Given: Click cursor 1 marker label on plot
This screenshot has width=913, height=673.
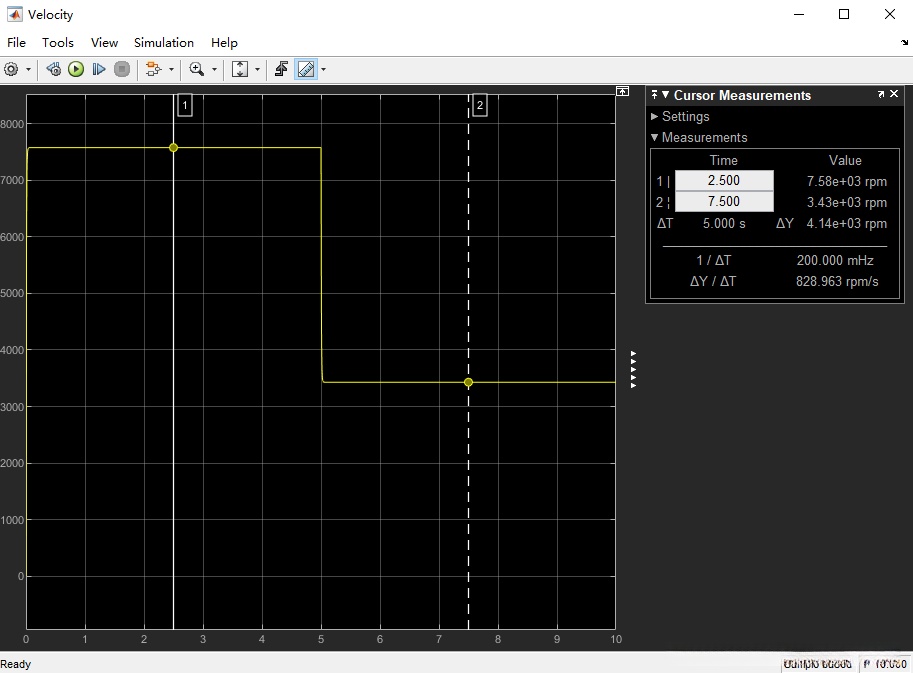Looking at the screenshot, I should (x=184, y=105).
